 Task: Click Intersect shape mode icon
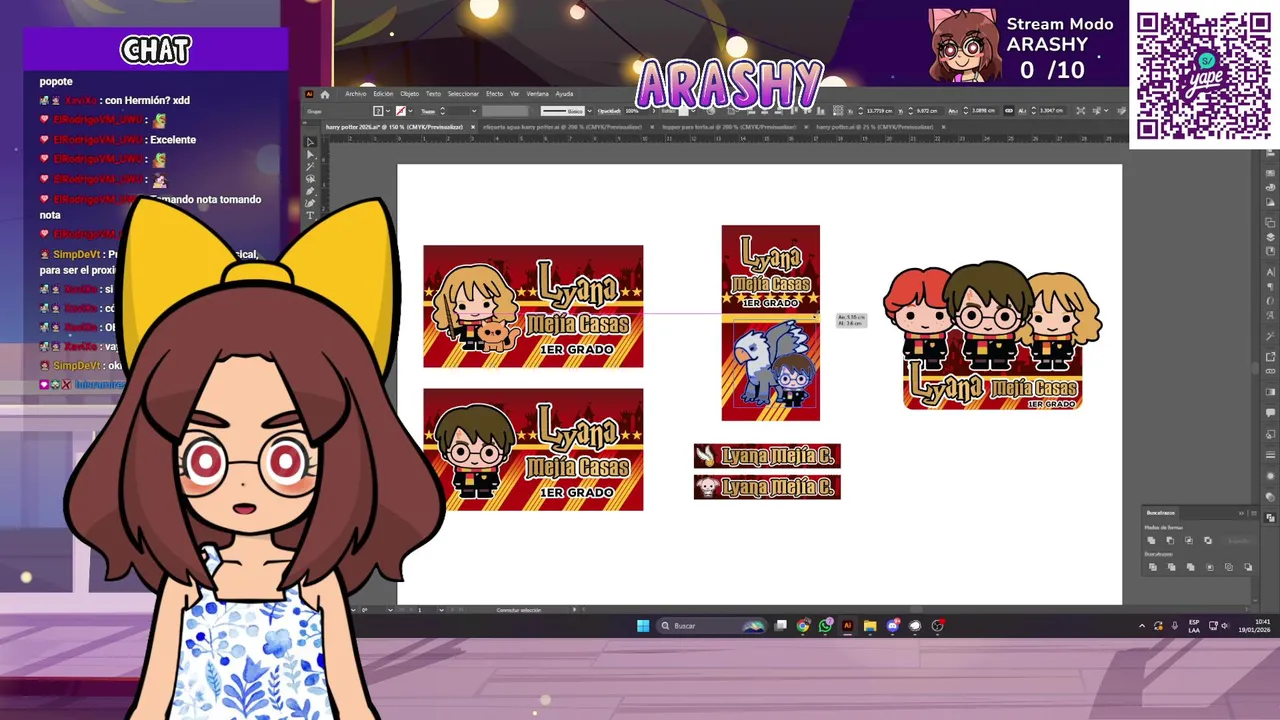[x=1189, y=540]
